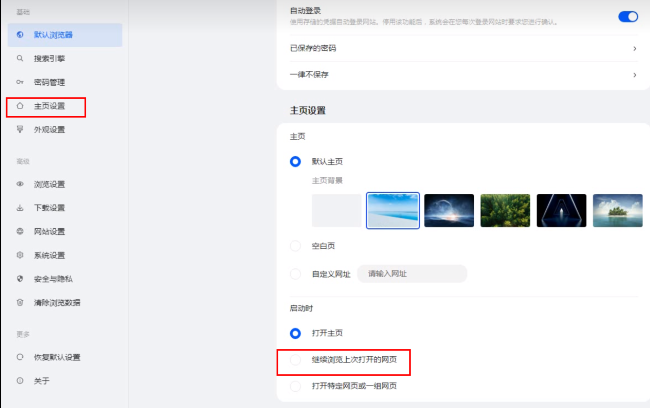Image resolution: width=650 pixels, height=408 pixels.
Task: Choose the green forest homepage background
Action: click(505, 210)
